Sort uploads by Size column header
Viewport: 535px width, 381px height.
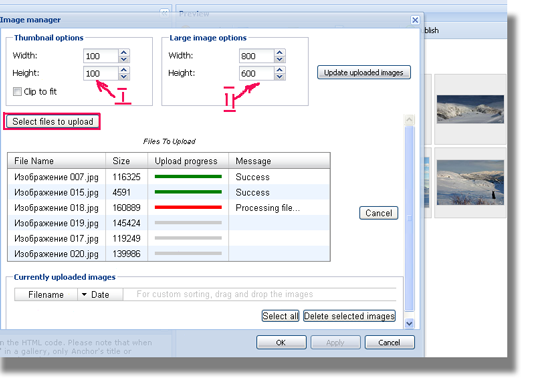point(127,161)
